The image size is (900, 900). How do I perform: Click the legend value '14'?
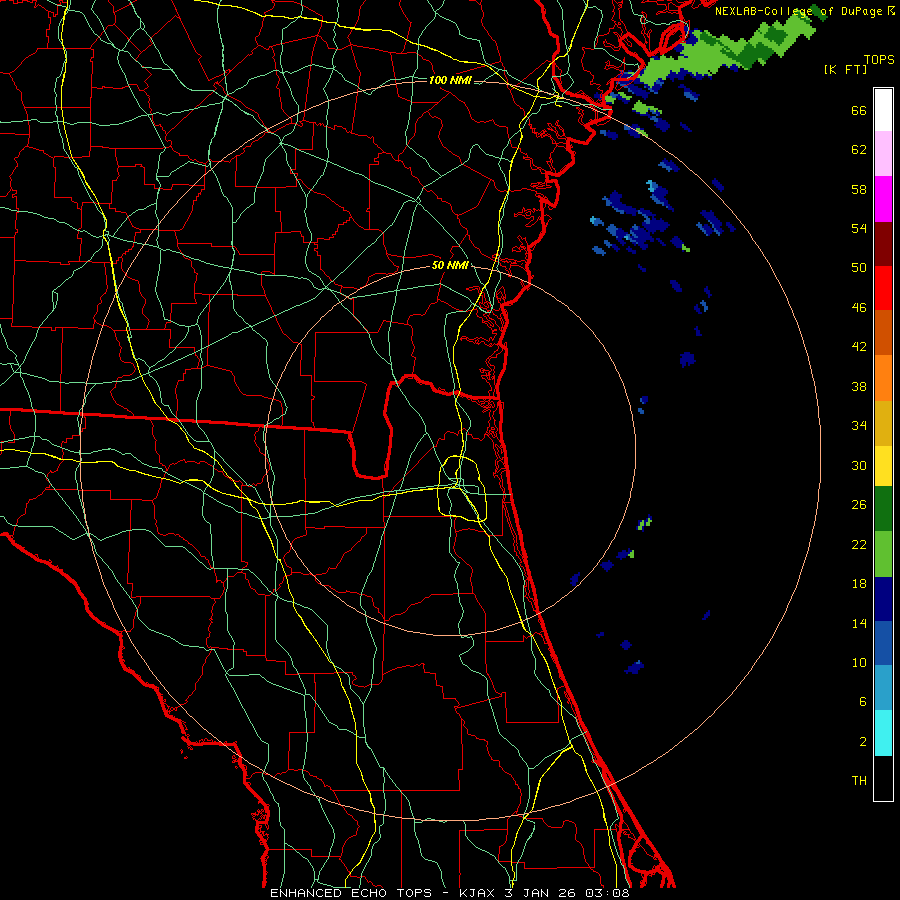[859, 623]
